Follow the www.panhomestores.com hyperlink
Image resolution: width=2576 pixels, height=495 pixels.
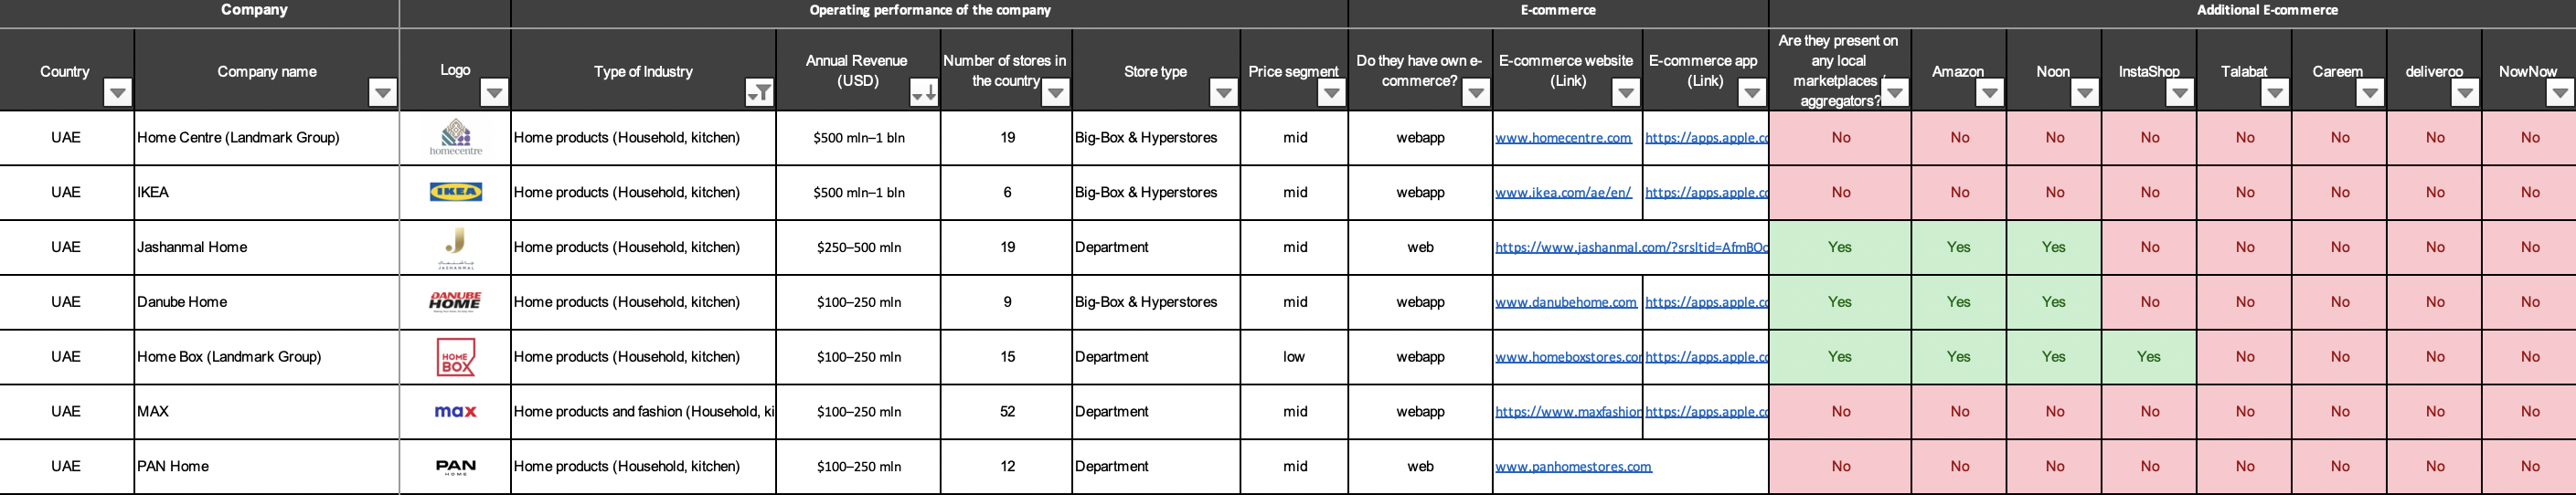[x=1573, y=467]
